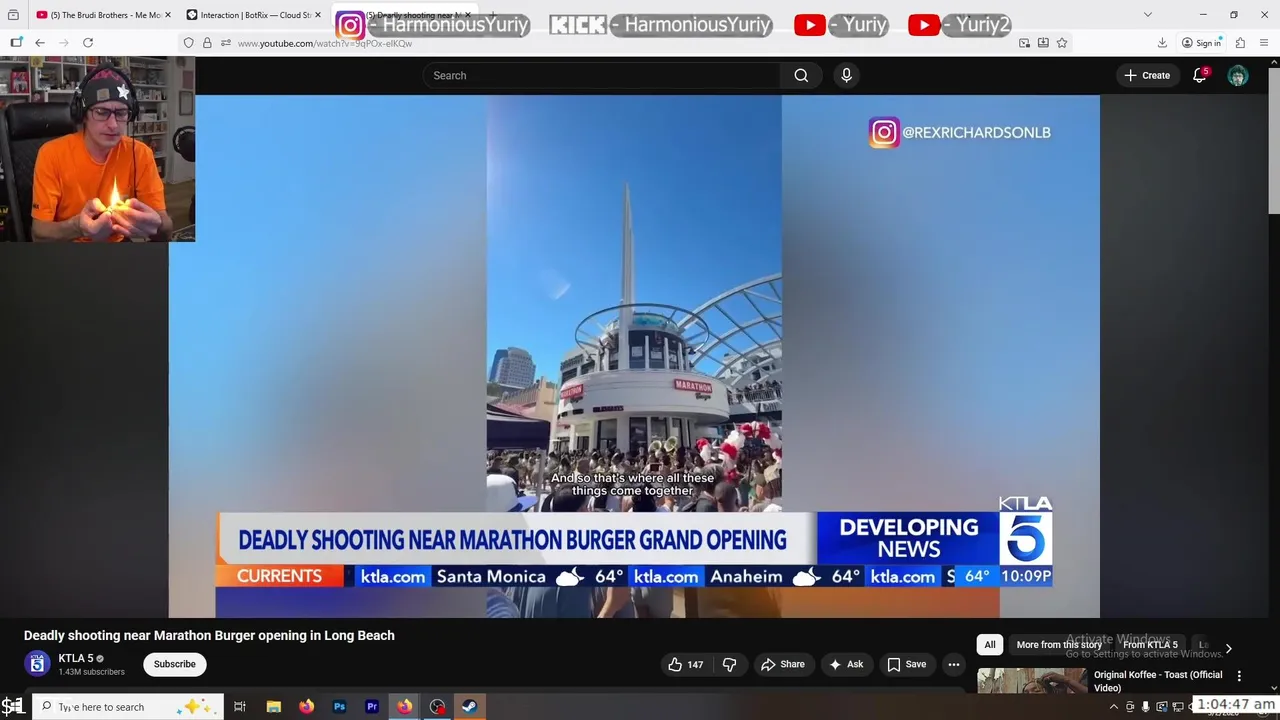Screen dimensions: 1280x720
Task: Click the taskbar clock 1:04:47 am
Action: click(x=1236, y=704)
